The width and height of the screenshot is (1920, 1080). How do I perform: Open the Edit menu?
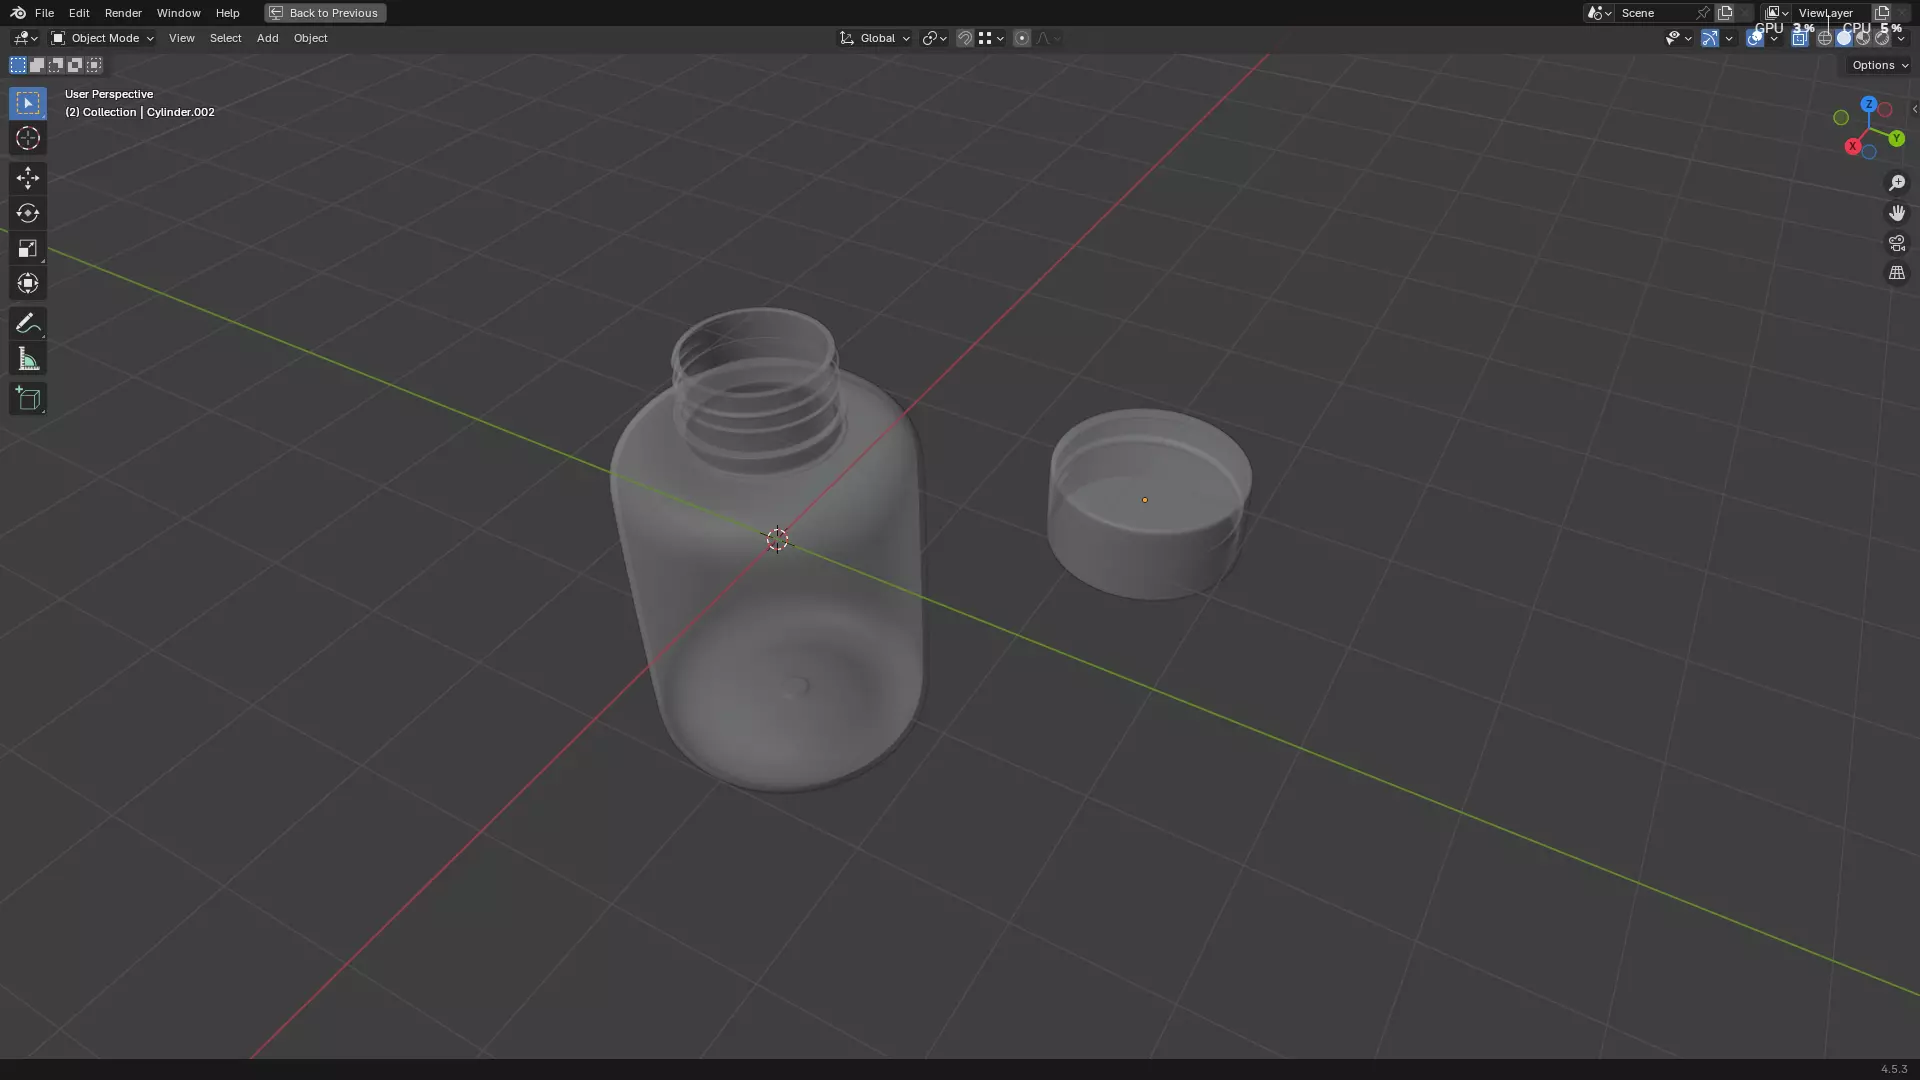click(x=79, y=13)
